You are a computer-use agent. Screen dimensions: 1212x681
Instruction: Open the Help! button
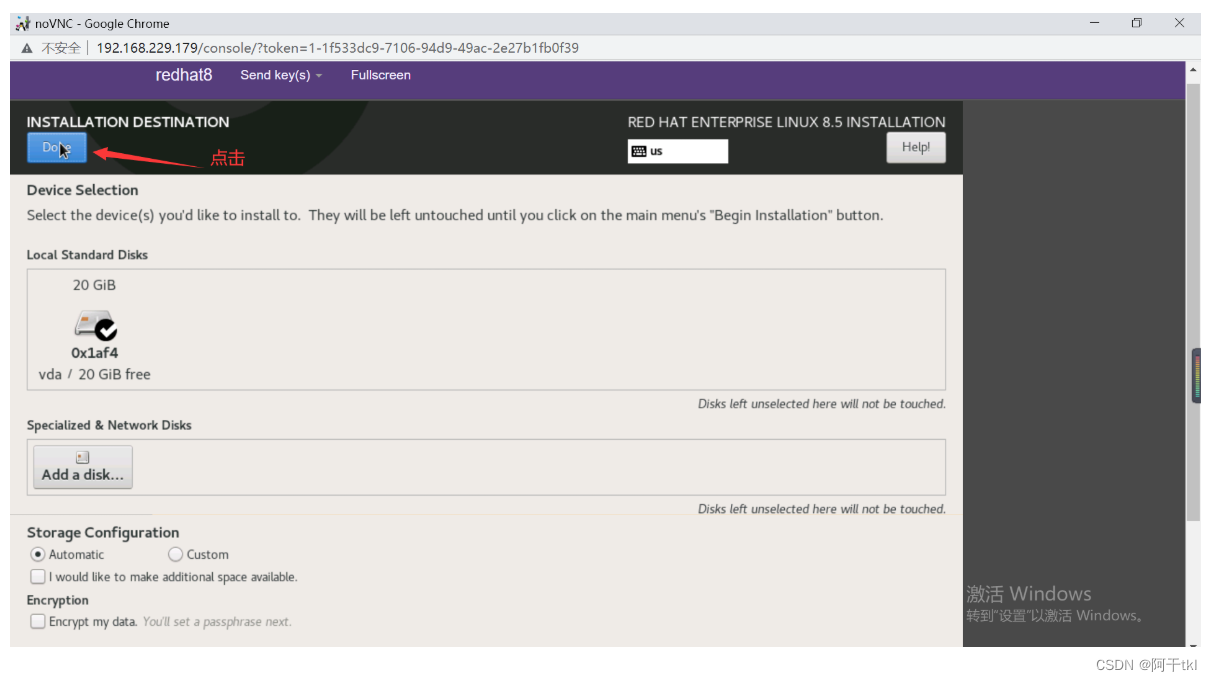coord(916,148)
